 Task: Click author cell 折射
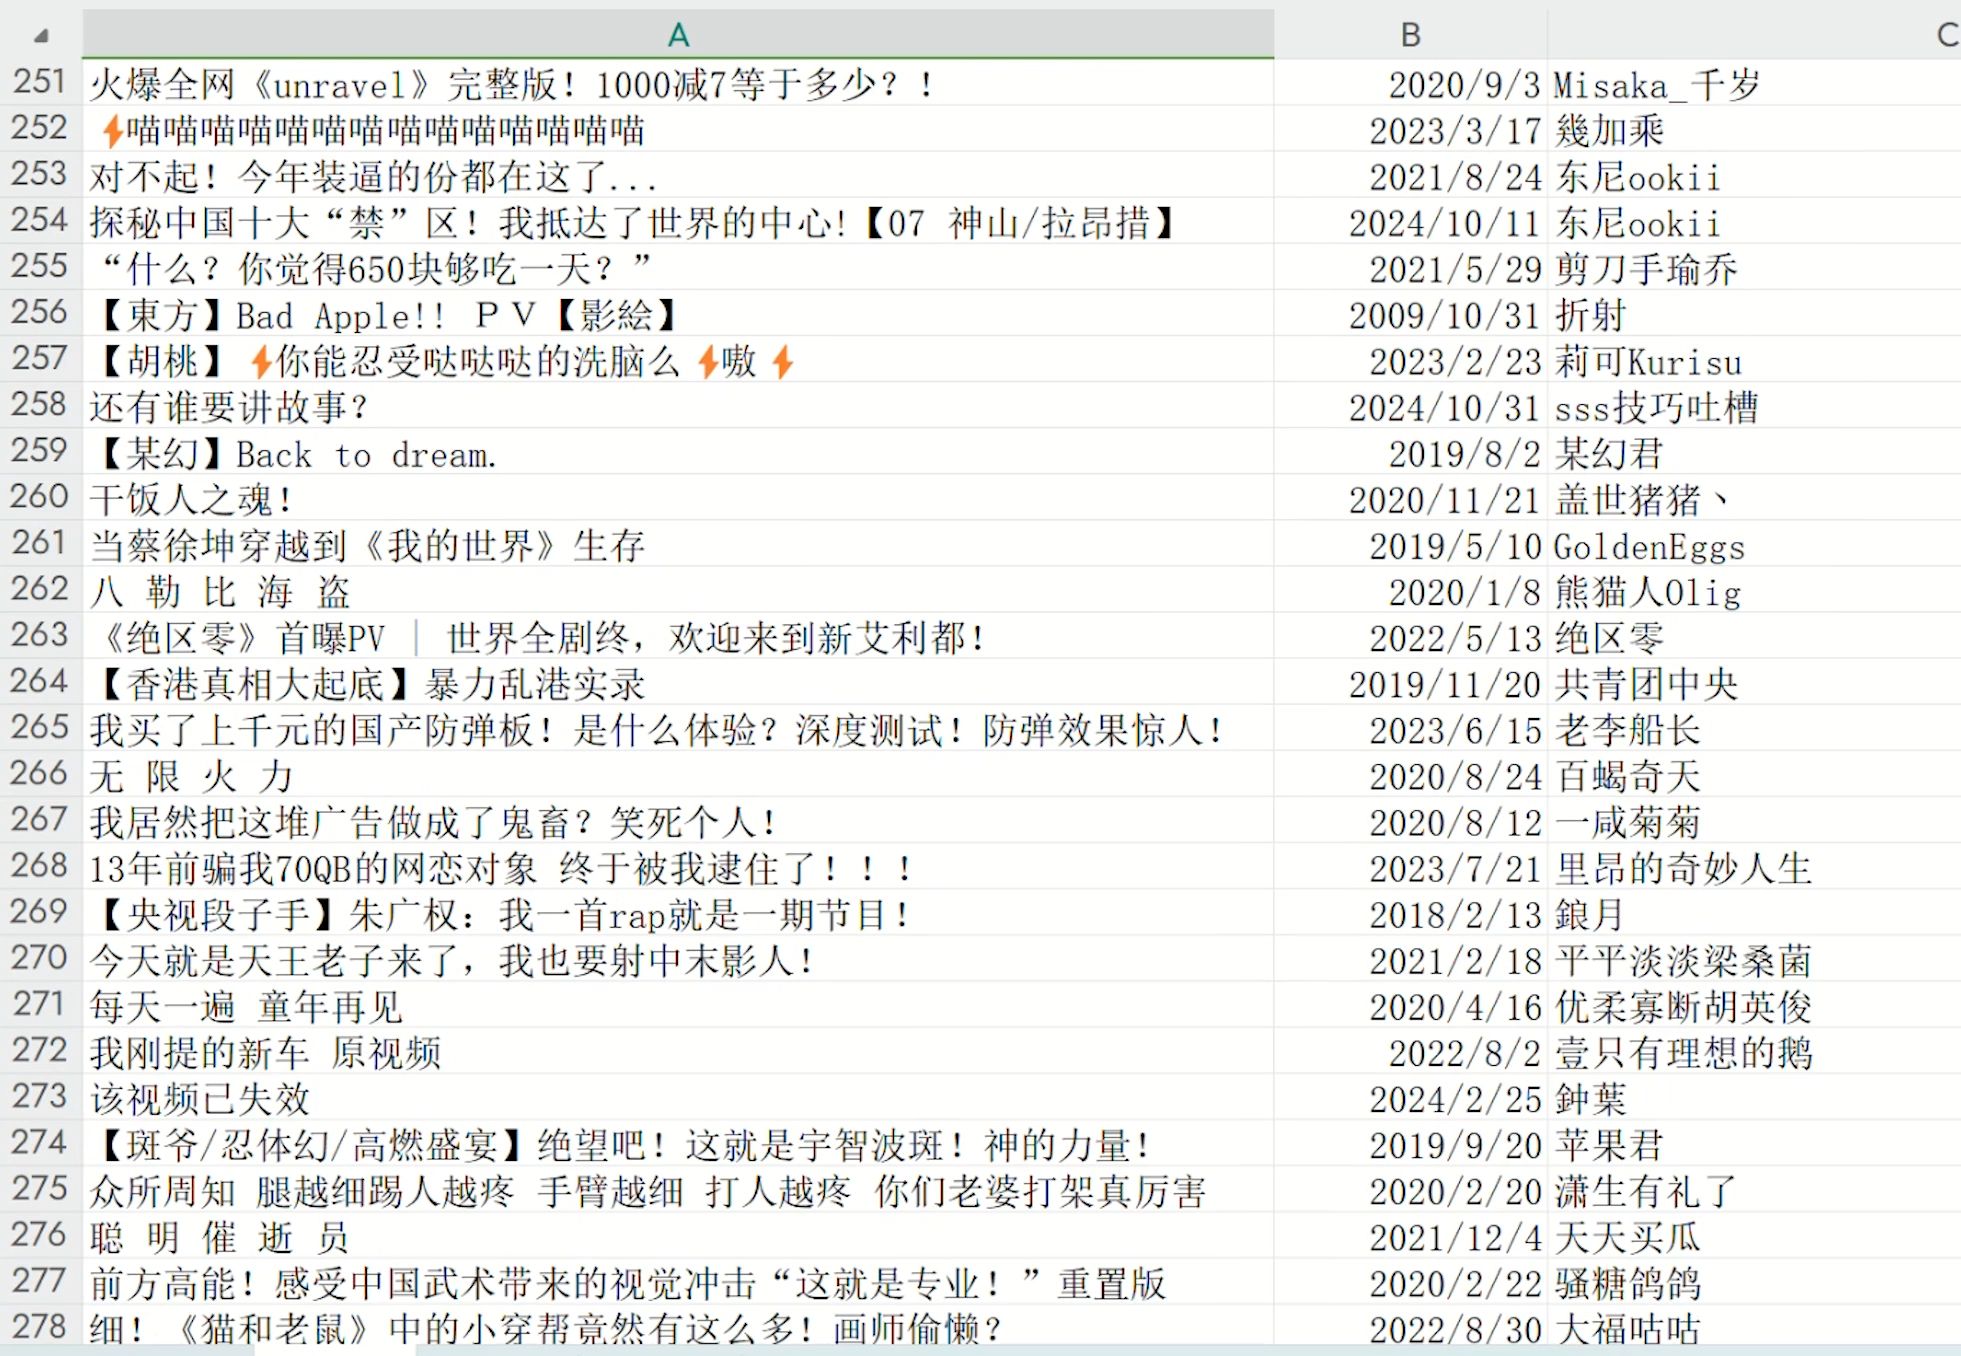1754,313
